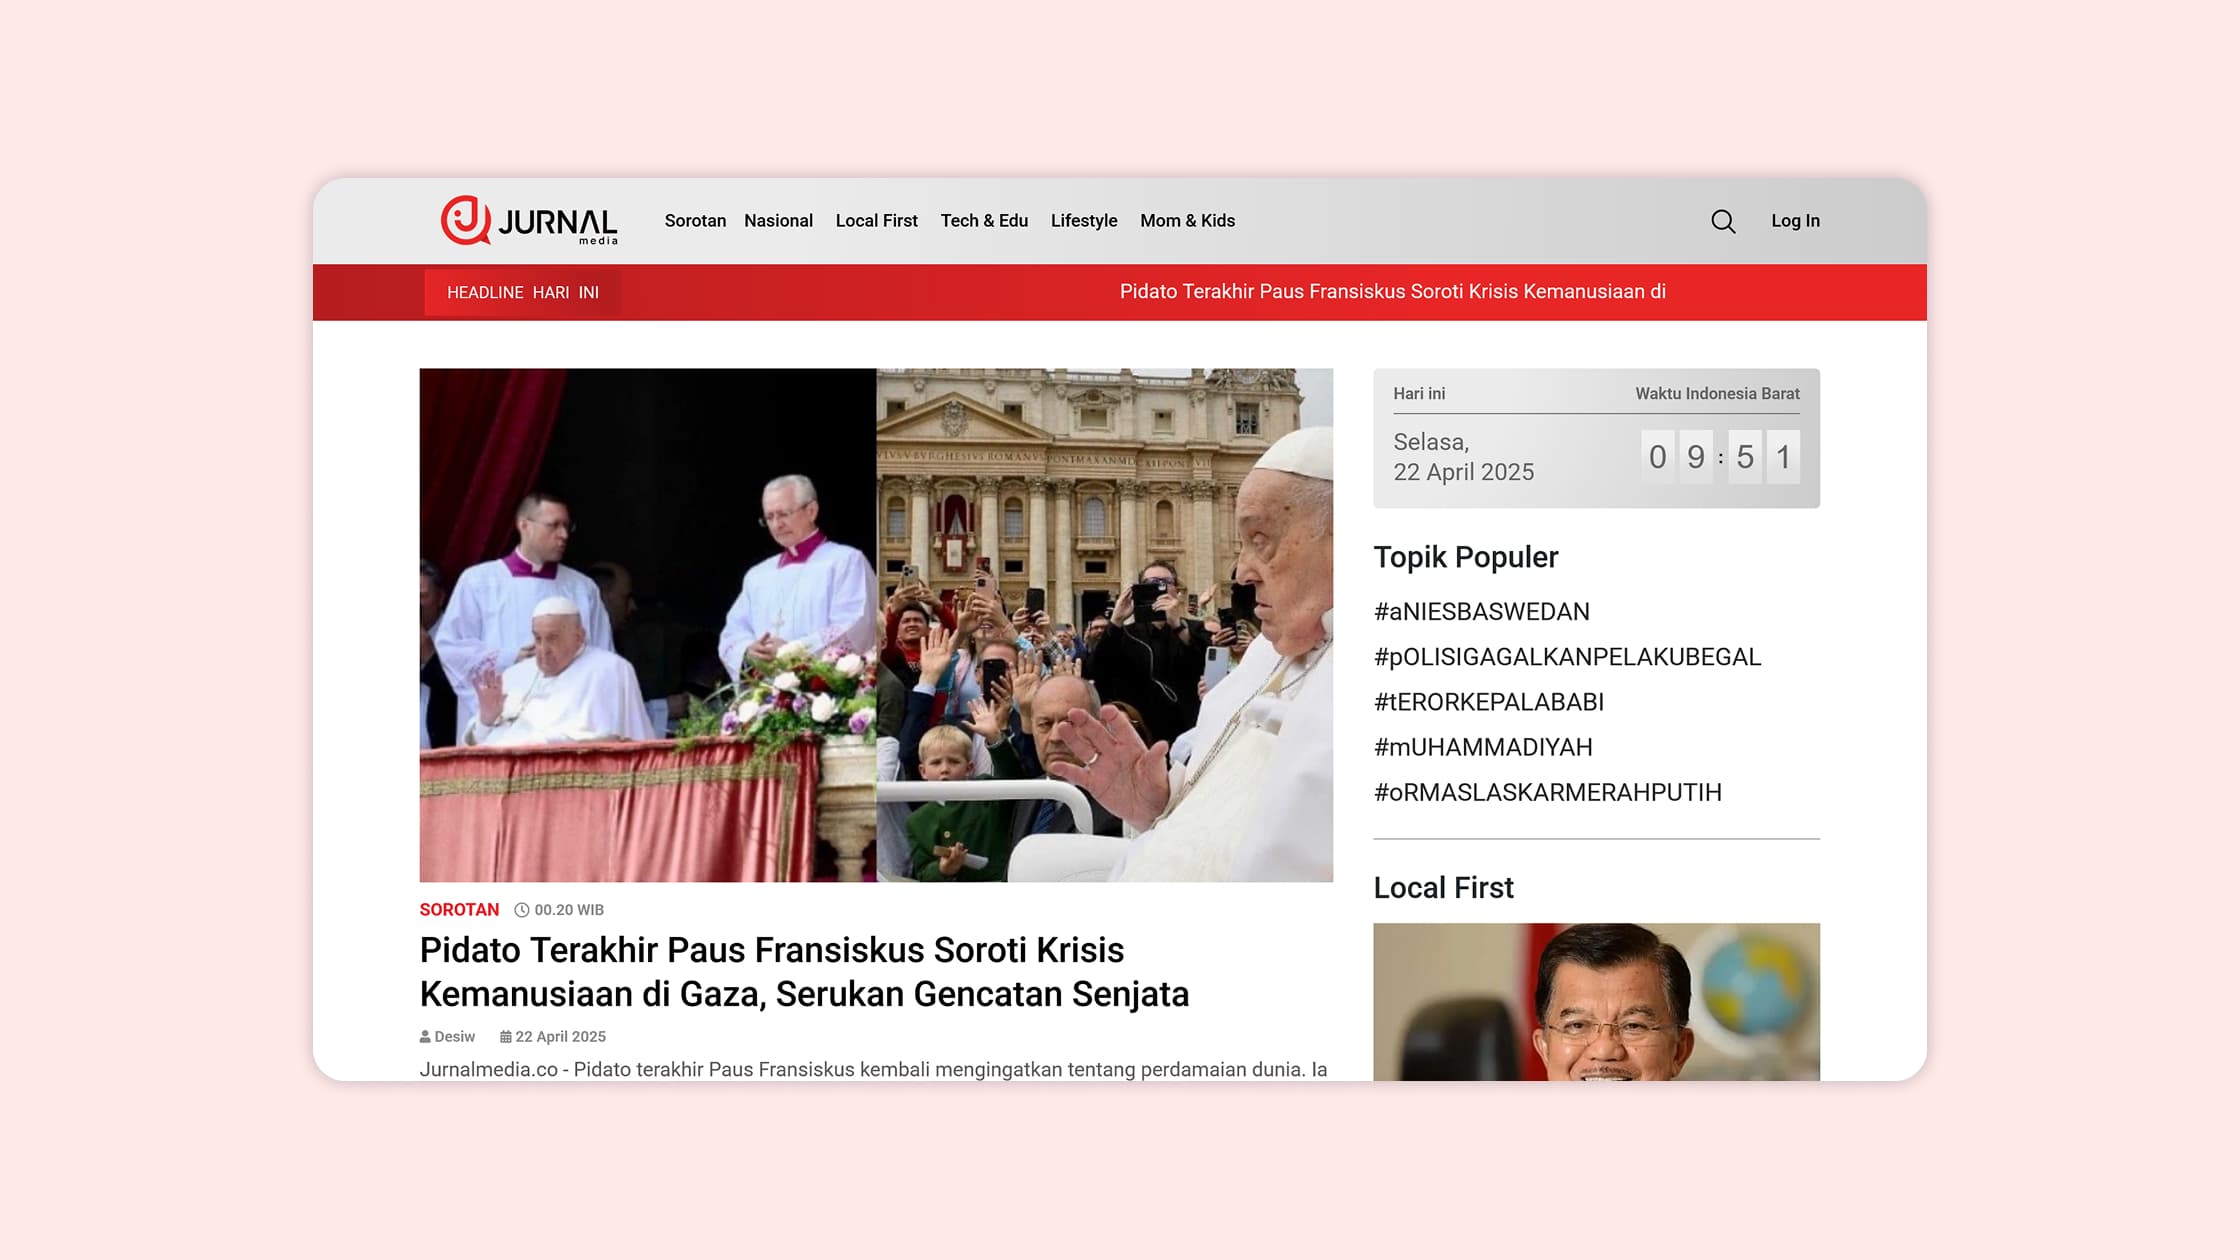Click the Waktu Indonesia Barat label
Screen dimensions: 2240x1260
point(1717,394)
